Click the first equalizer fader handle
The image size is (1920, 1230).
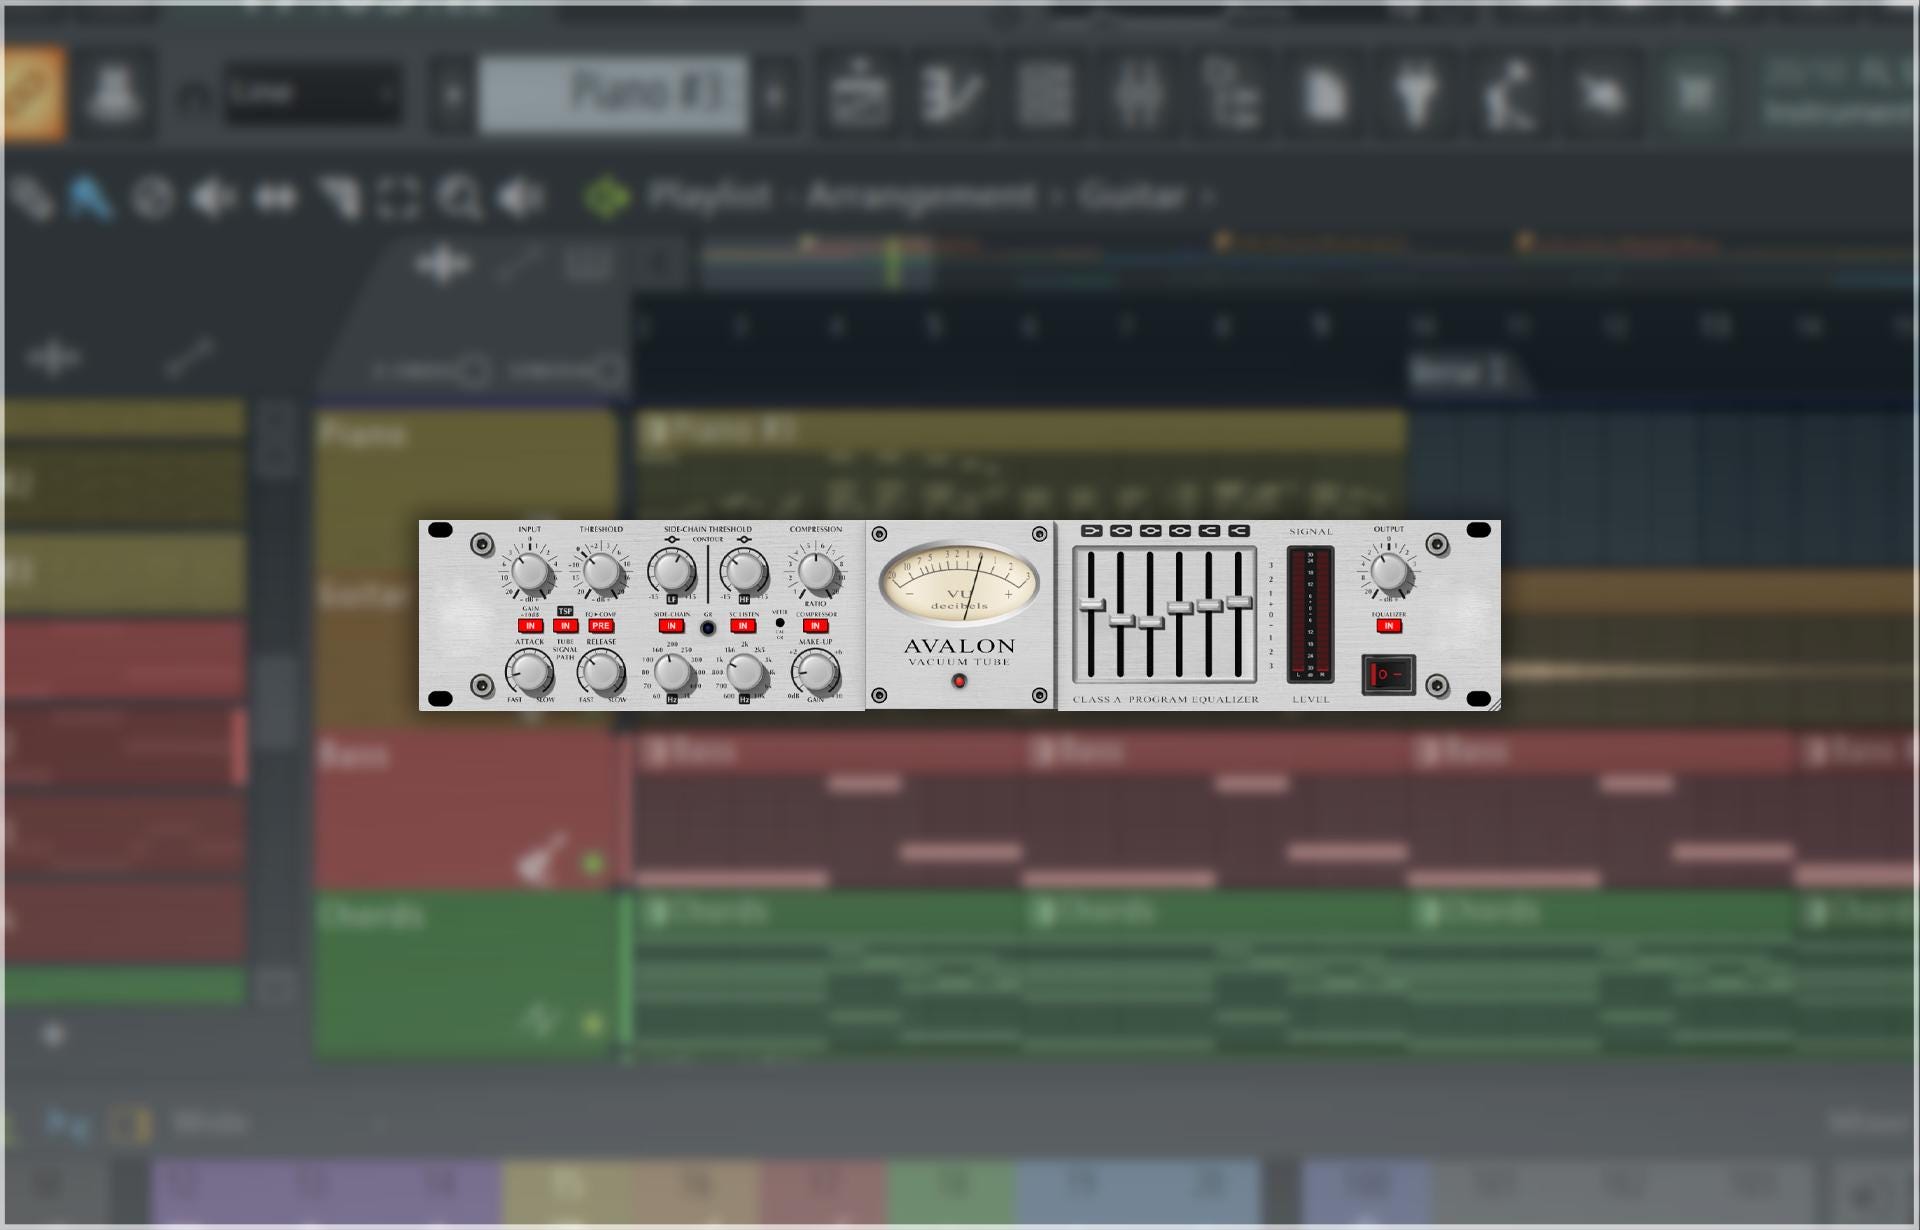pos(1092,605)
